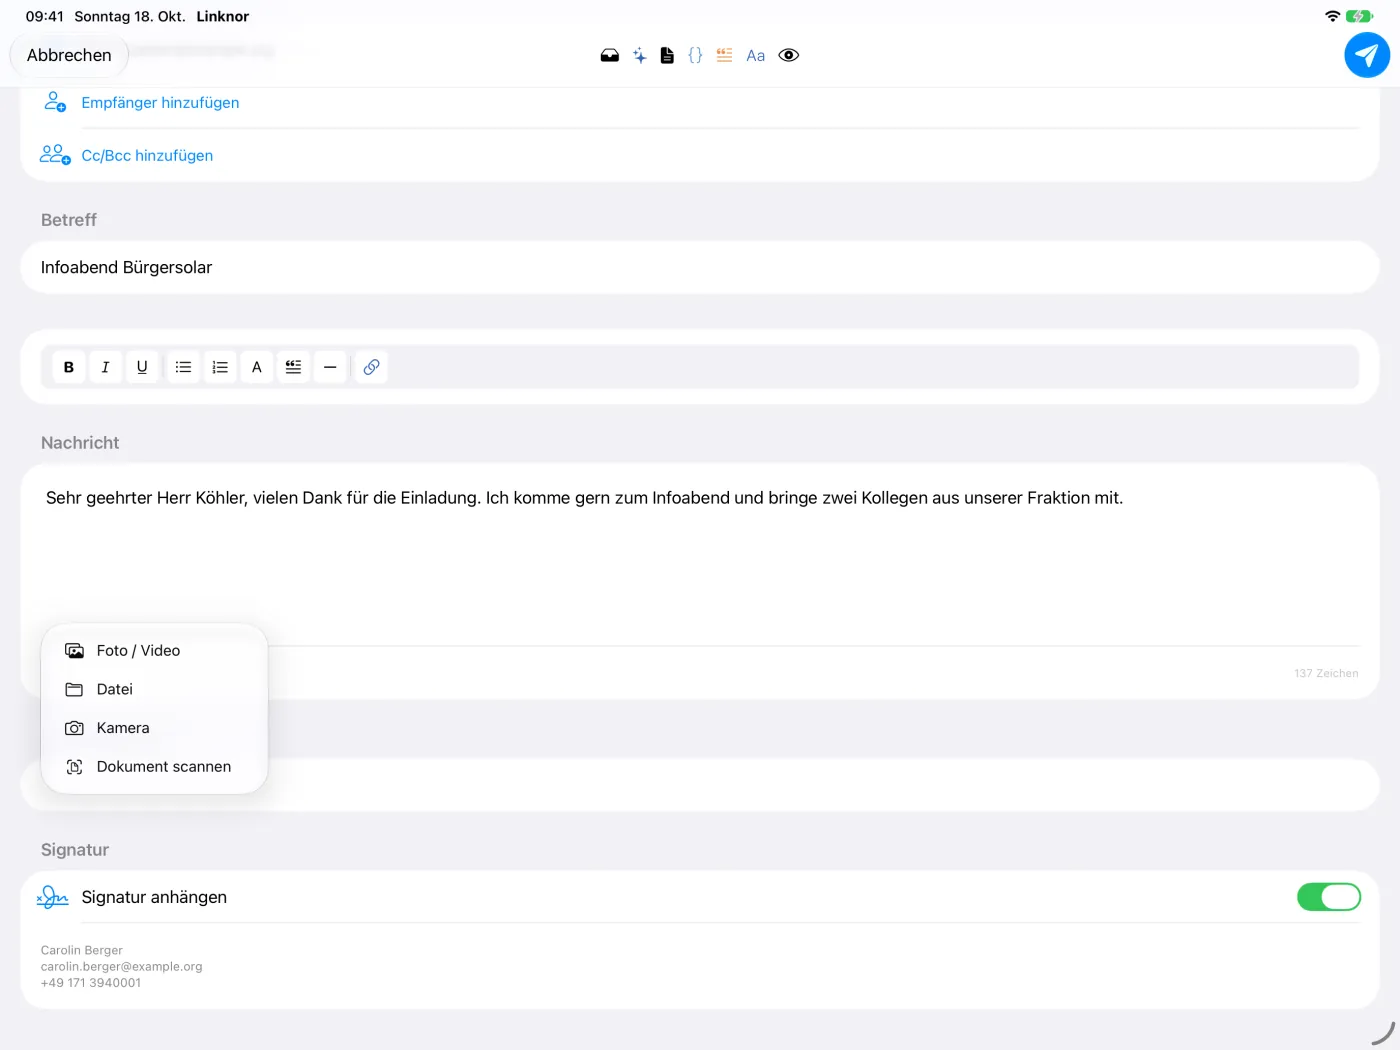The image size is (1400, 1050).
Task: Toggle italic formatting
Action: (105, 367)
